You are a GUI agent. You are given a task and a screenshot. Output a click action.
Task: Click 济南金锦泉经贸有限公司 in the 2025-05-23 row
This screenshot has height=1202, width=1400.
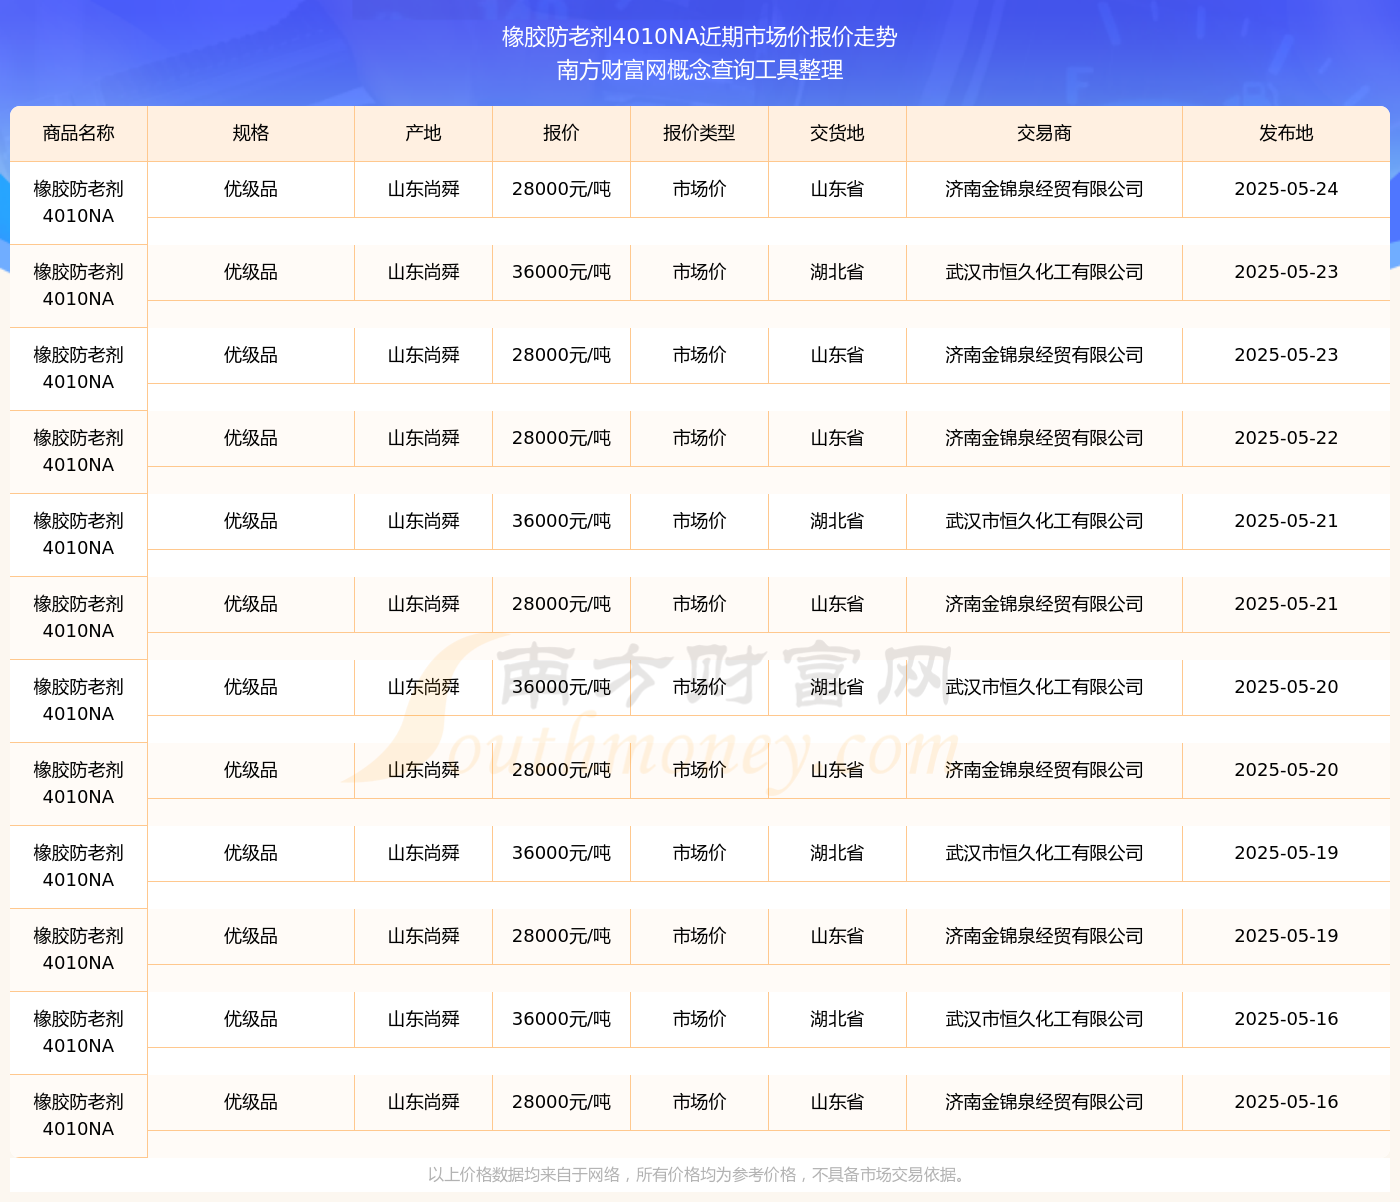coord(1045,355)
